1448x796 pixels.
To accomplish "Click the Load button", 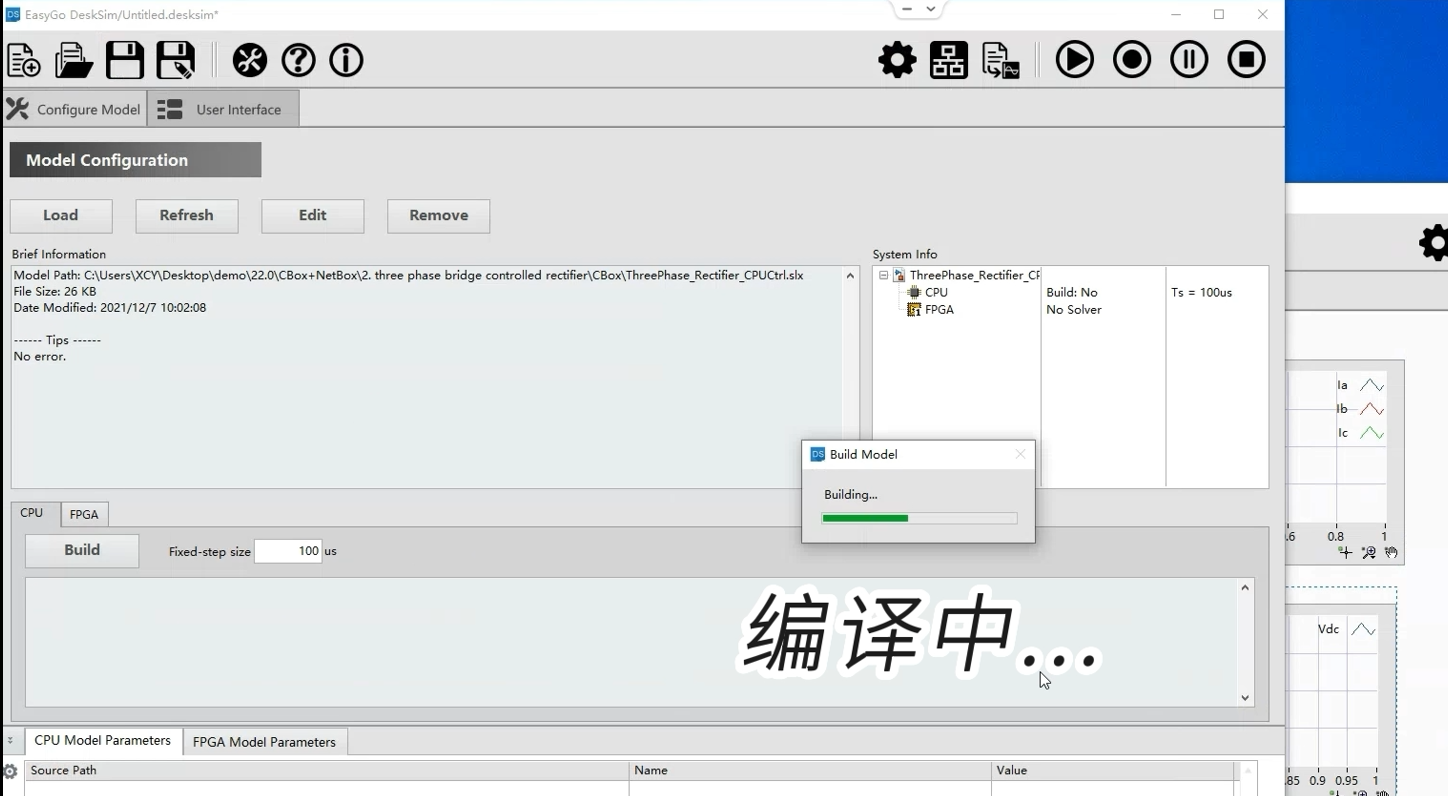I will (x=61, y=216).
